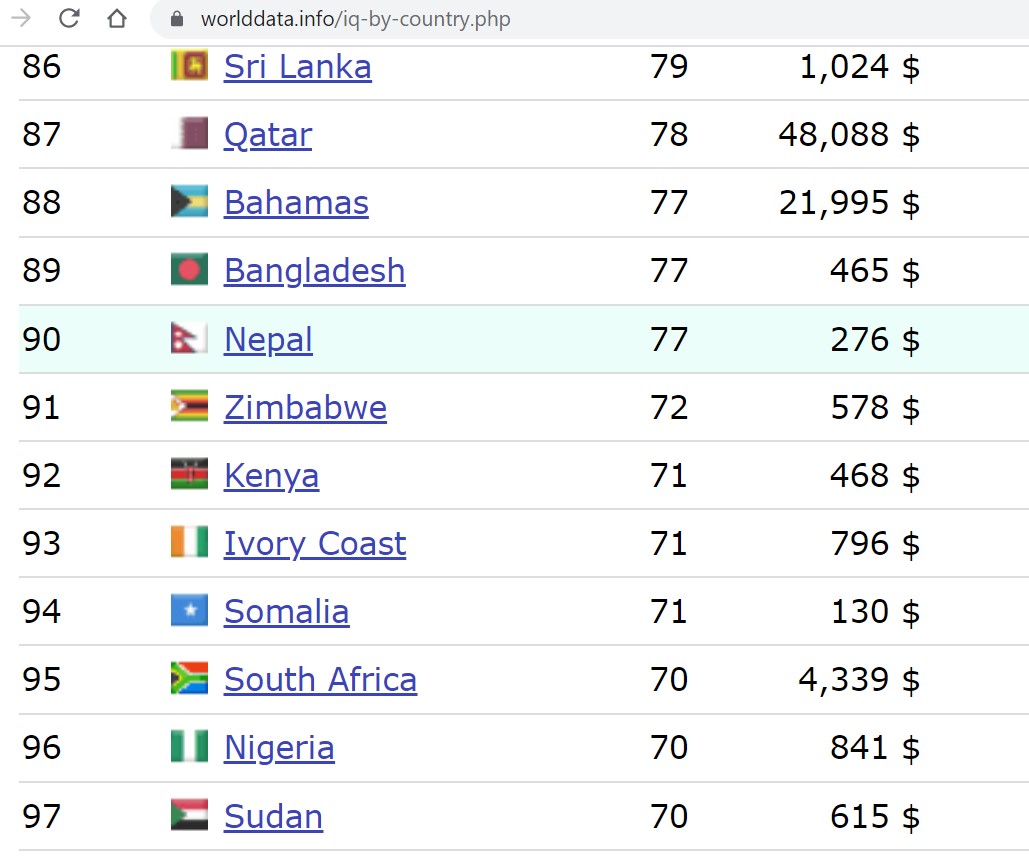The height and width of the screenshot is (858, 1029).
Task: Click the Somalia flag icon
Action: point(189,610)
